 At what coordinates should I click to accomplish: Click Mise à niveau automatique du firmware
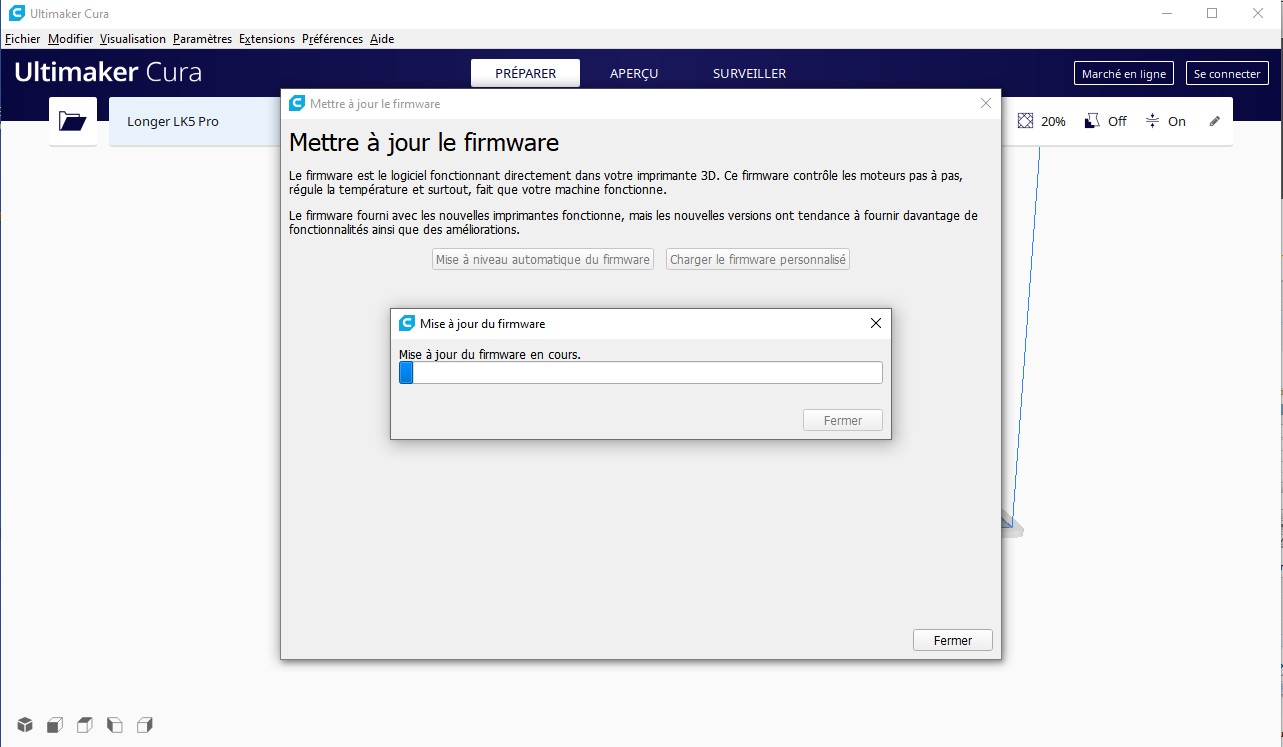pos(543,259)
